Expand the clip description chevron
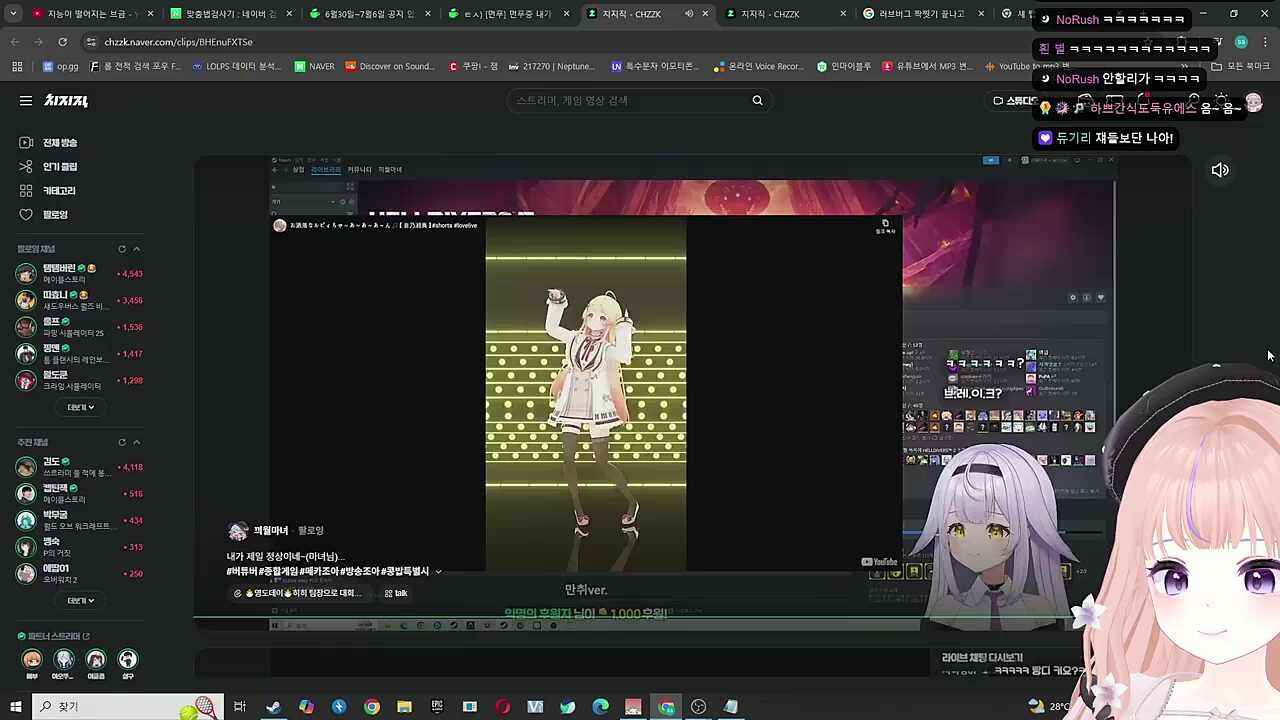The width and height of the screenshot is (1280, 720). [438, 572]
